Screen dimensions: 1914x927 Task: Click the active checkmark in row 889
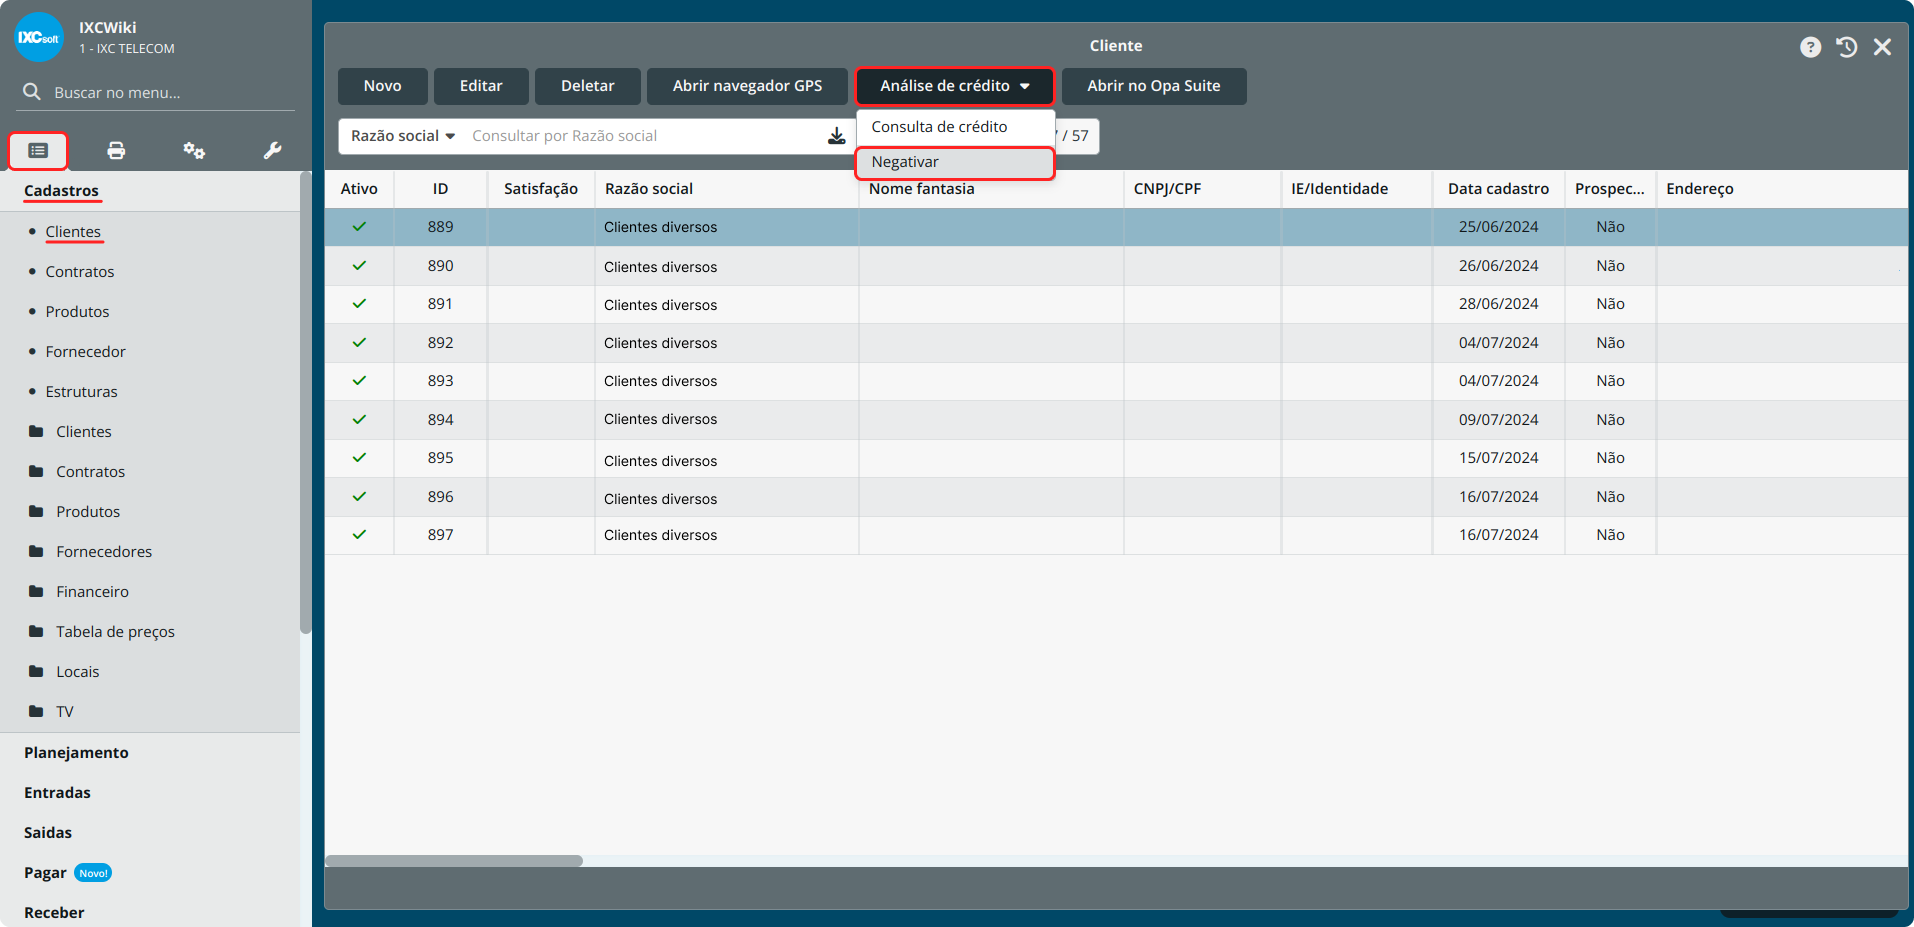pyautogui.click(x=359, y=227)
